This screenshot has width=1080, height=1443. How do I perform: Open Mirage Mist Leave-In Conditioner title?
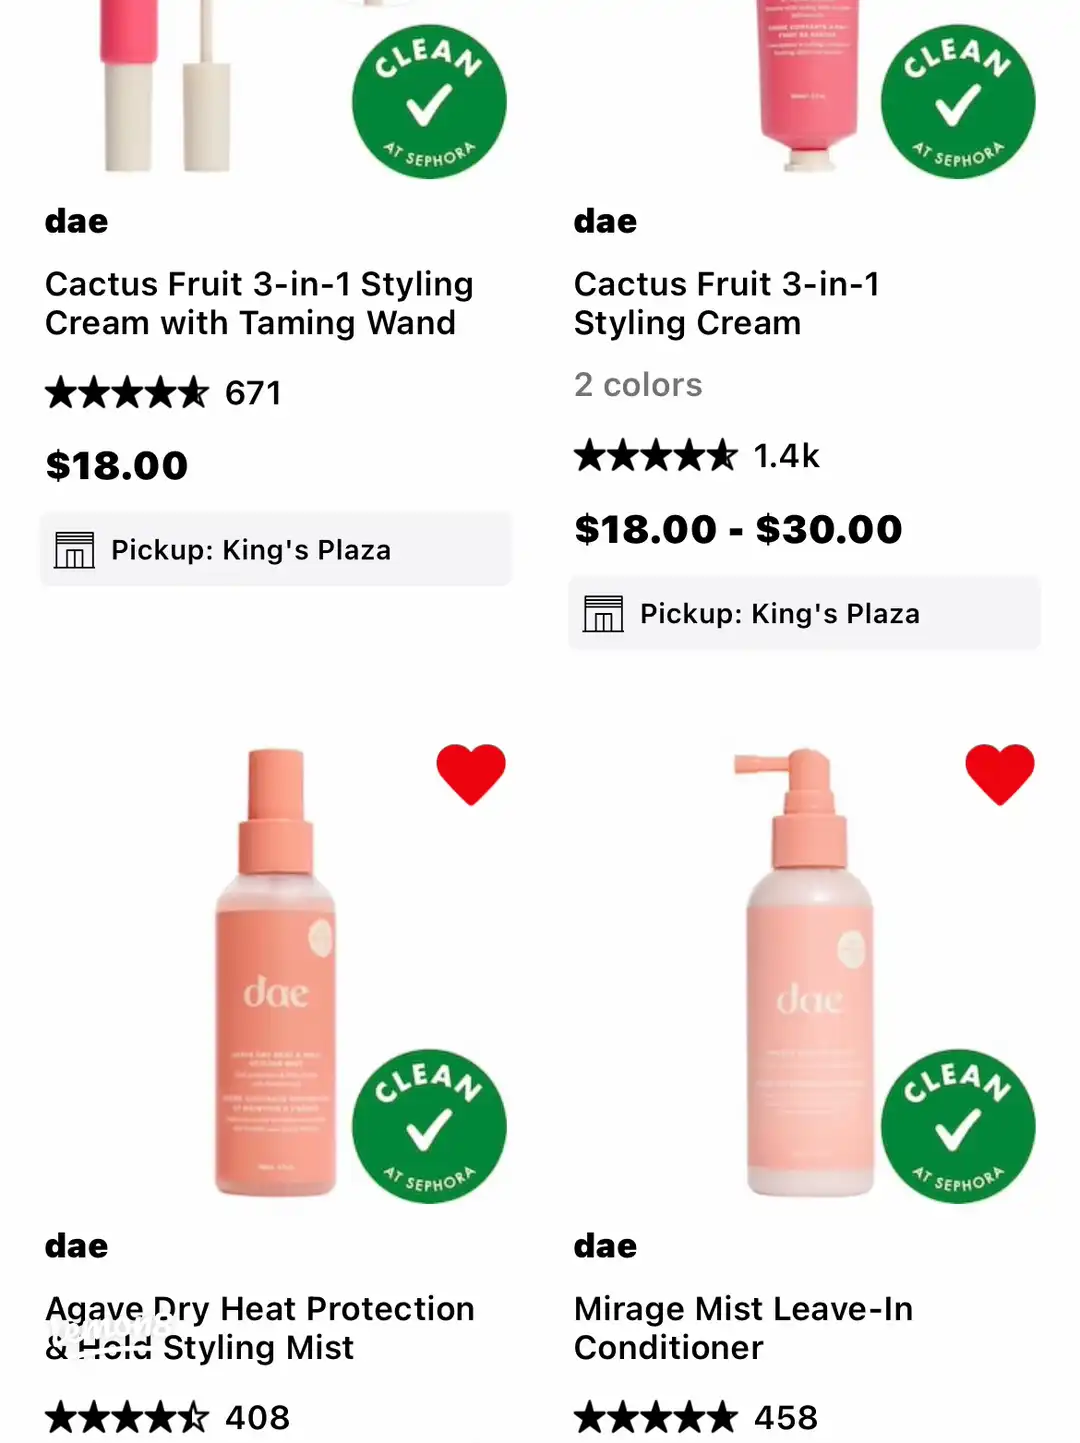[x=743, y=1327]
